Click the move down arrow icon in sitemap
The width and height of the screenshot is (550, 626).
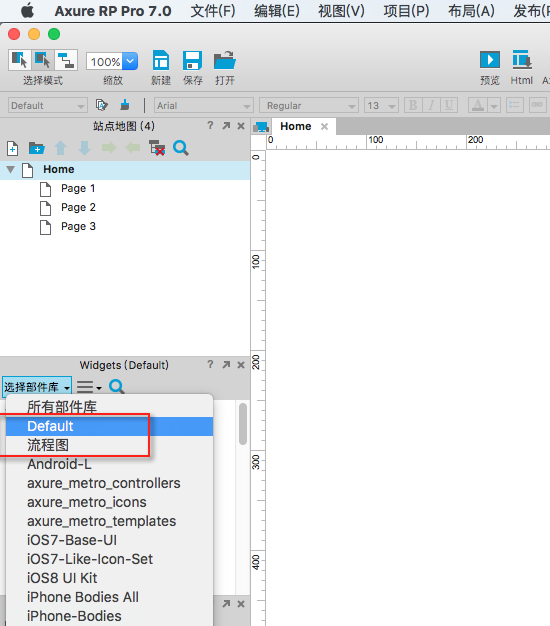[x=84, y=148]
